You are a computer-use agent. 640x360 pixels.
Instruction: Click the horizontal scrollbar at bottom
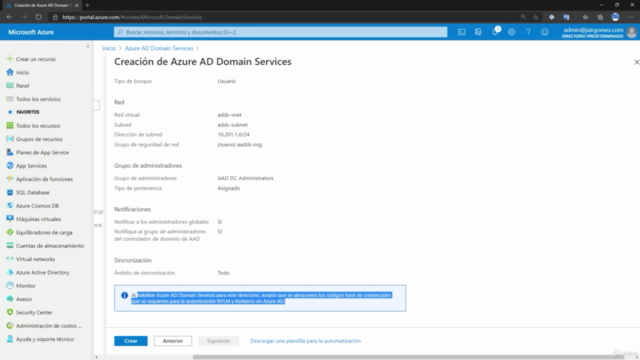click(x=408, y=357)
